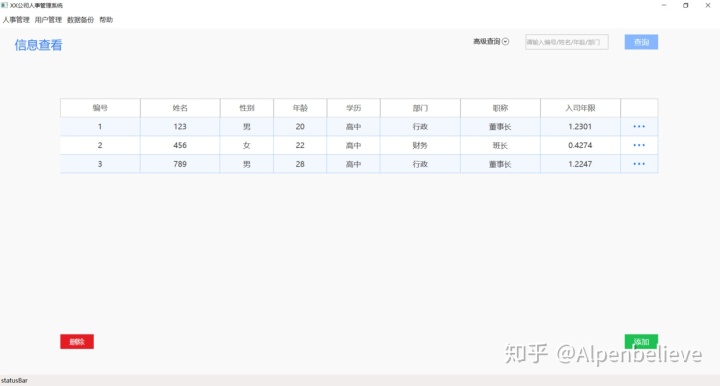Click the 学历 column header
Viewport: 720px width, 386px height.
[353, 108]
